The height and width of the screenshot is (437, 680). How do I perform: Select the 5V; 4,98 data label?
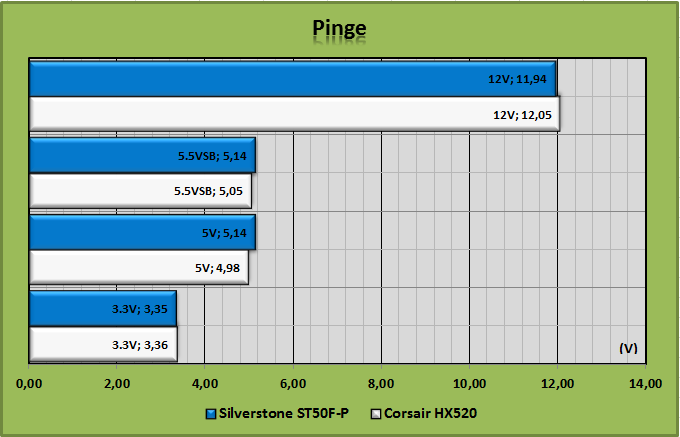pyautogui.click(x=217, y=268)
